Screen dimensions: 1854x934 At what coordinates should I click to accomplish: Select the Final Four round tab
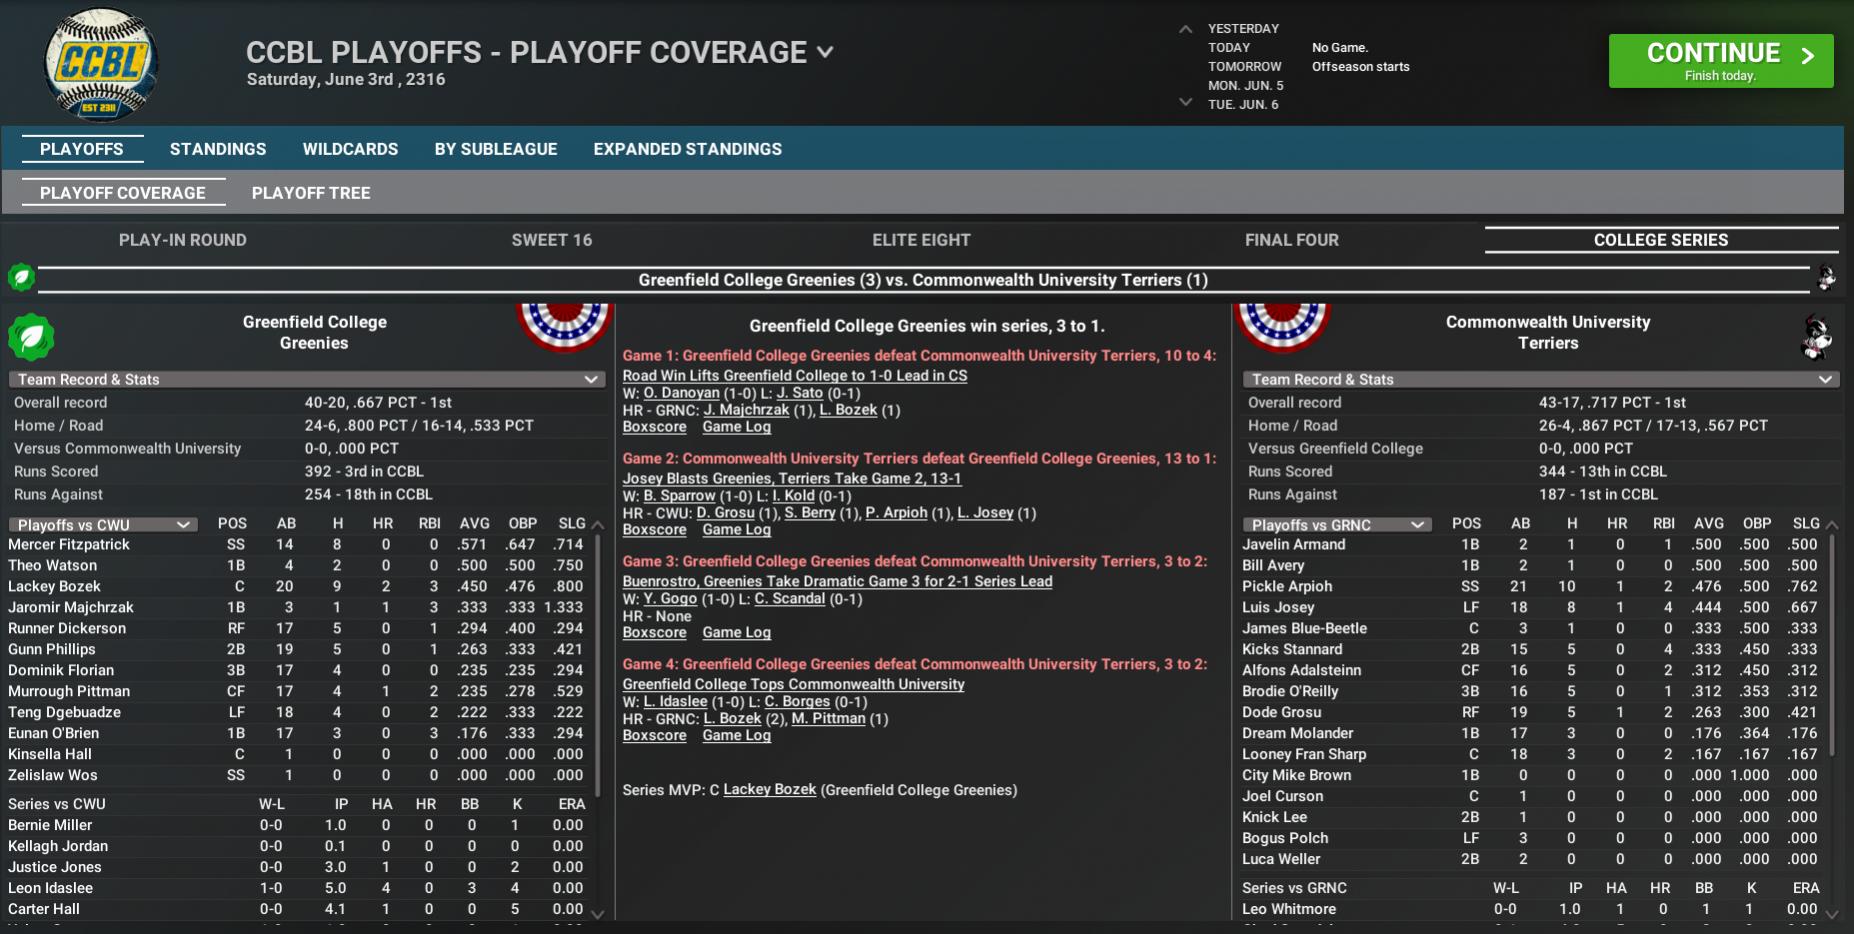click(x=1291, y=240)
